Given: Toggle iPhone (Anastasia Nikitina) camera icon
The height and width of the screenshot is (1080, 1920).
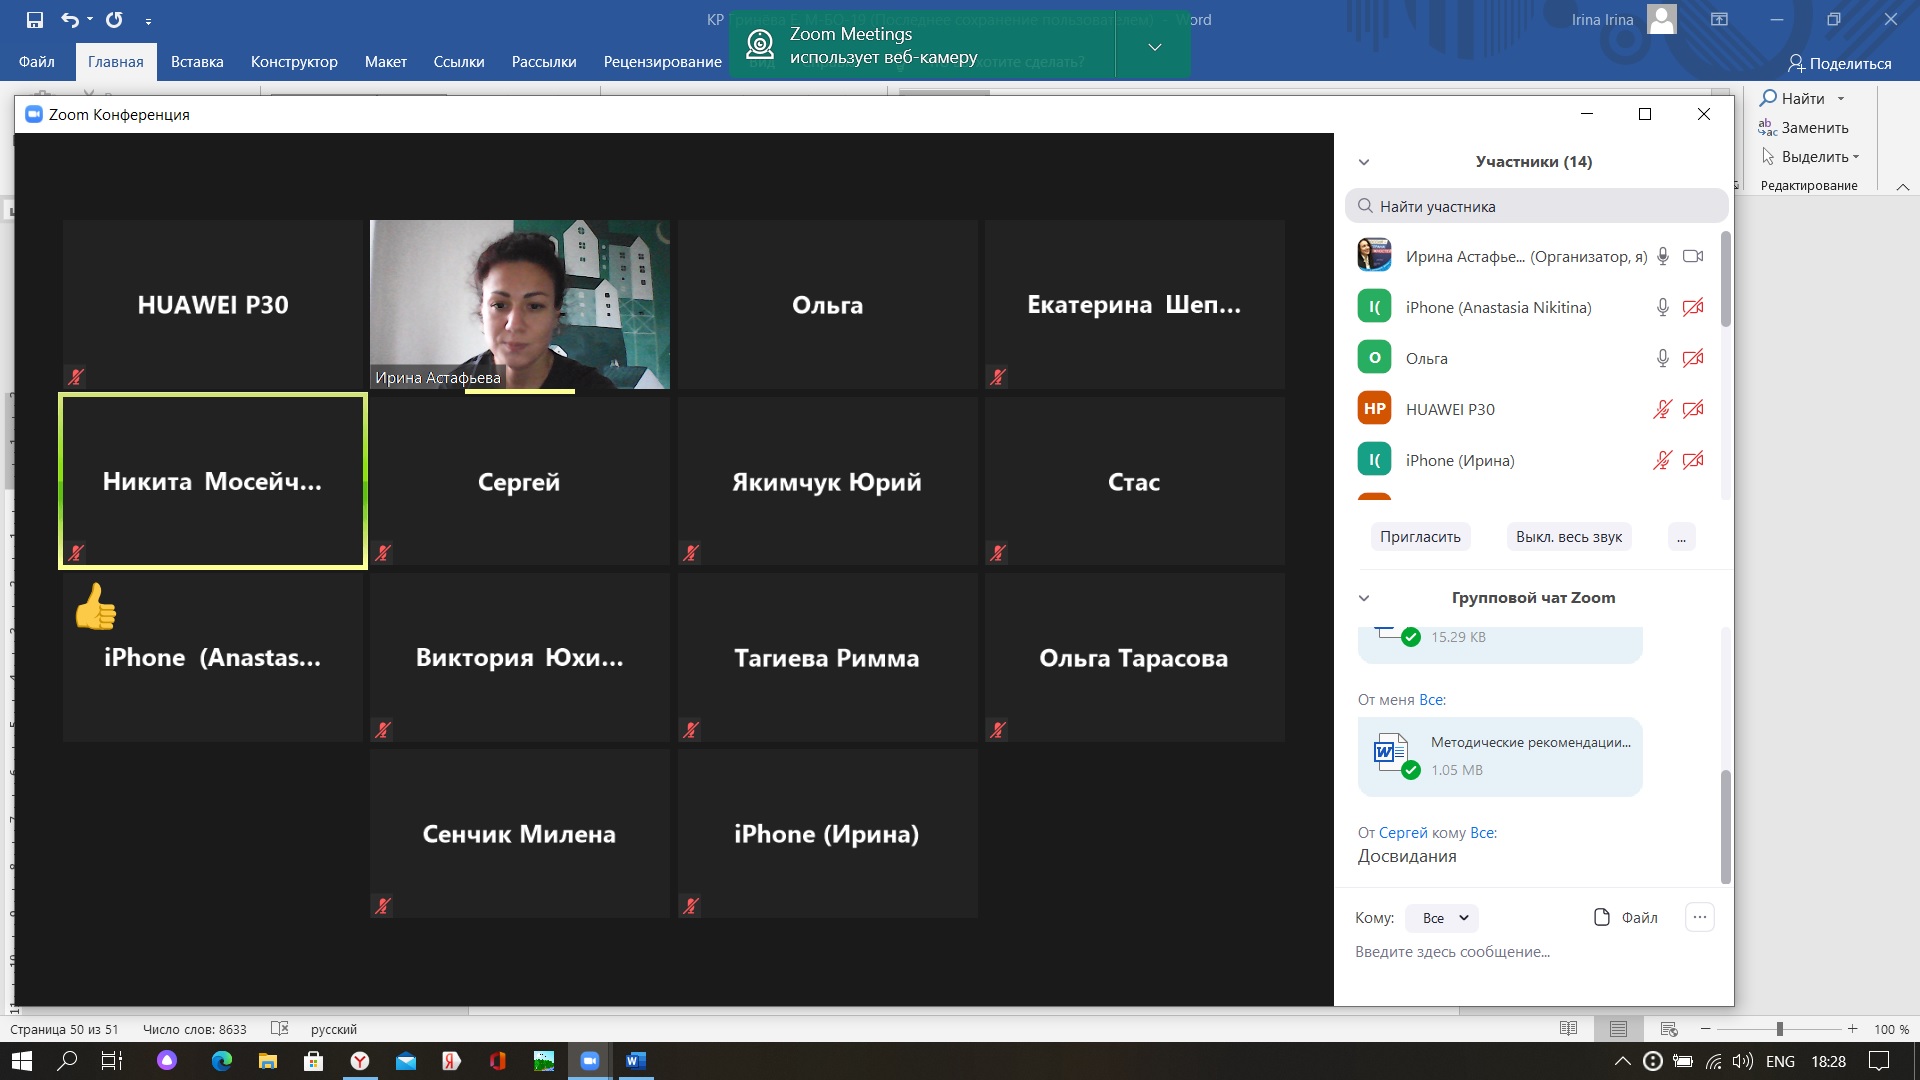Looking at the screenshot, I should [x=1693, y=307].
